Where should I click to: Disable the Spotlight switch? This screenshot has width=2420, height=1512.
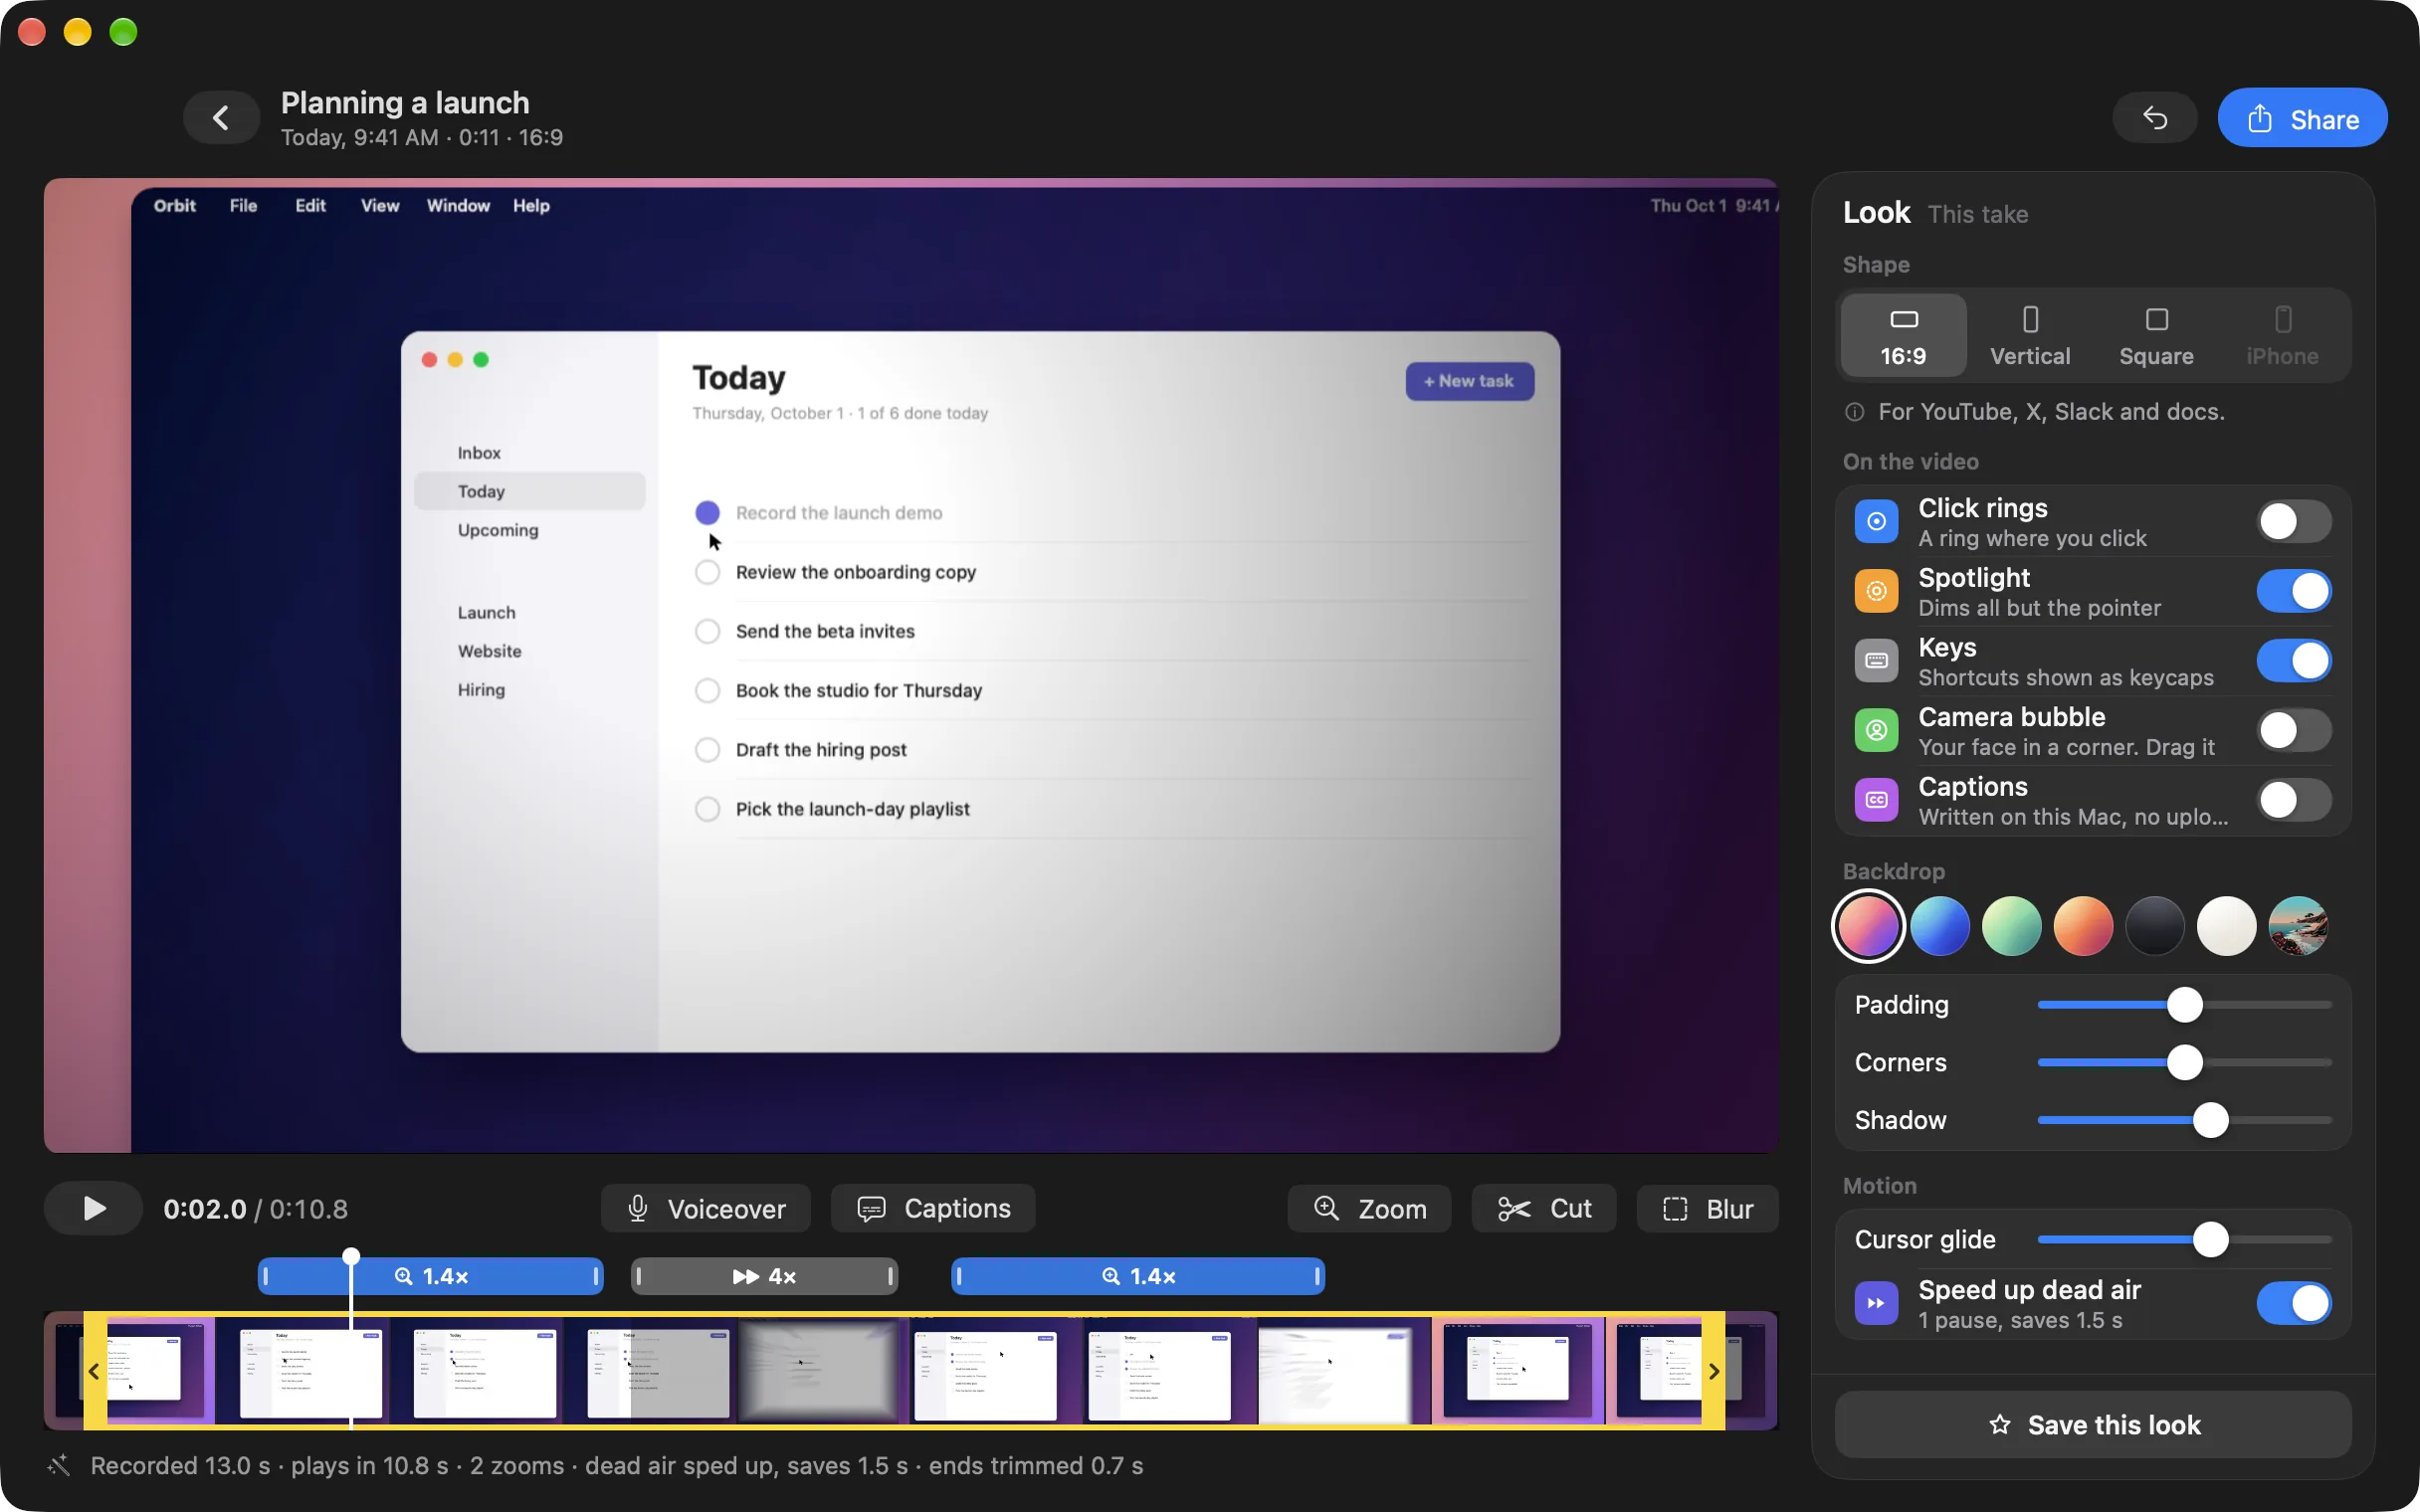tap(2294, 591)
